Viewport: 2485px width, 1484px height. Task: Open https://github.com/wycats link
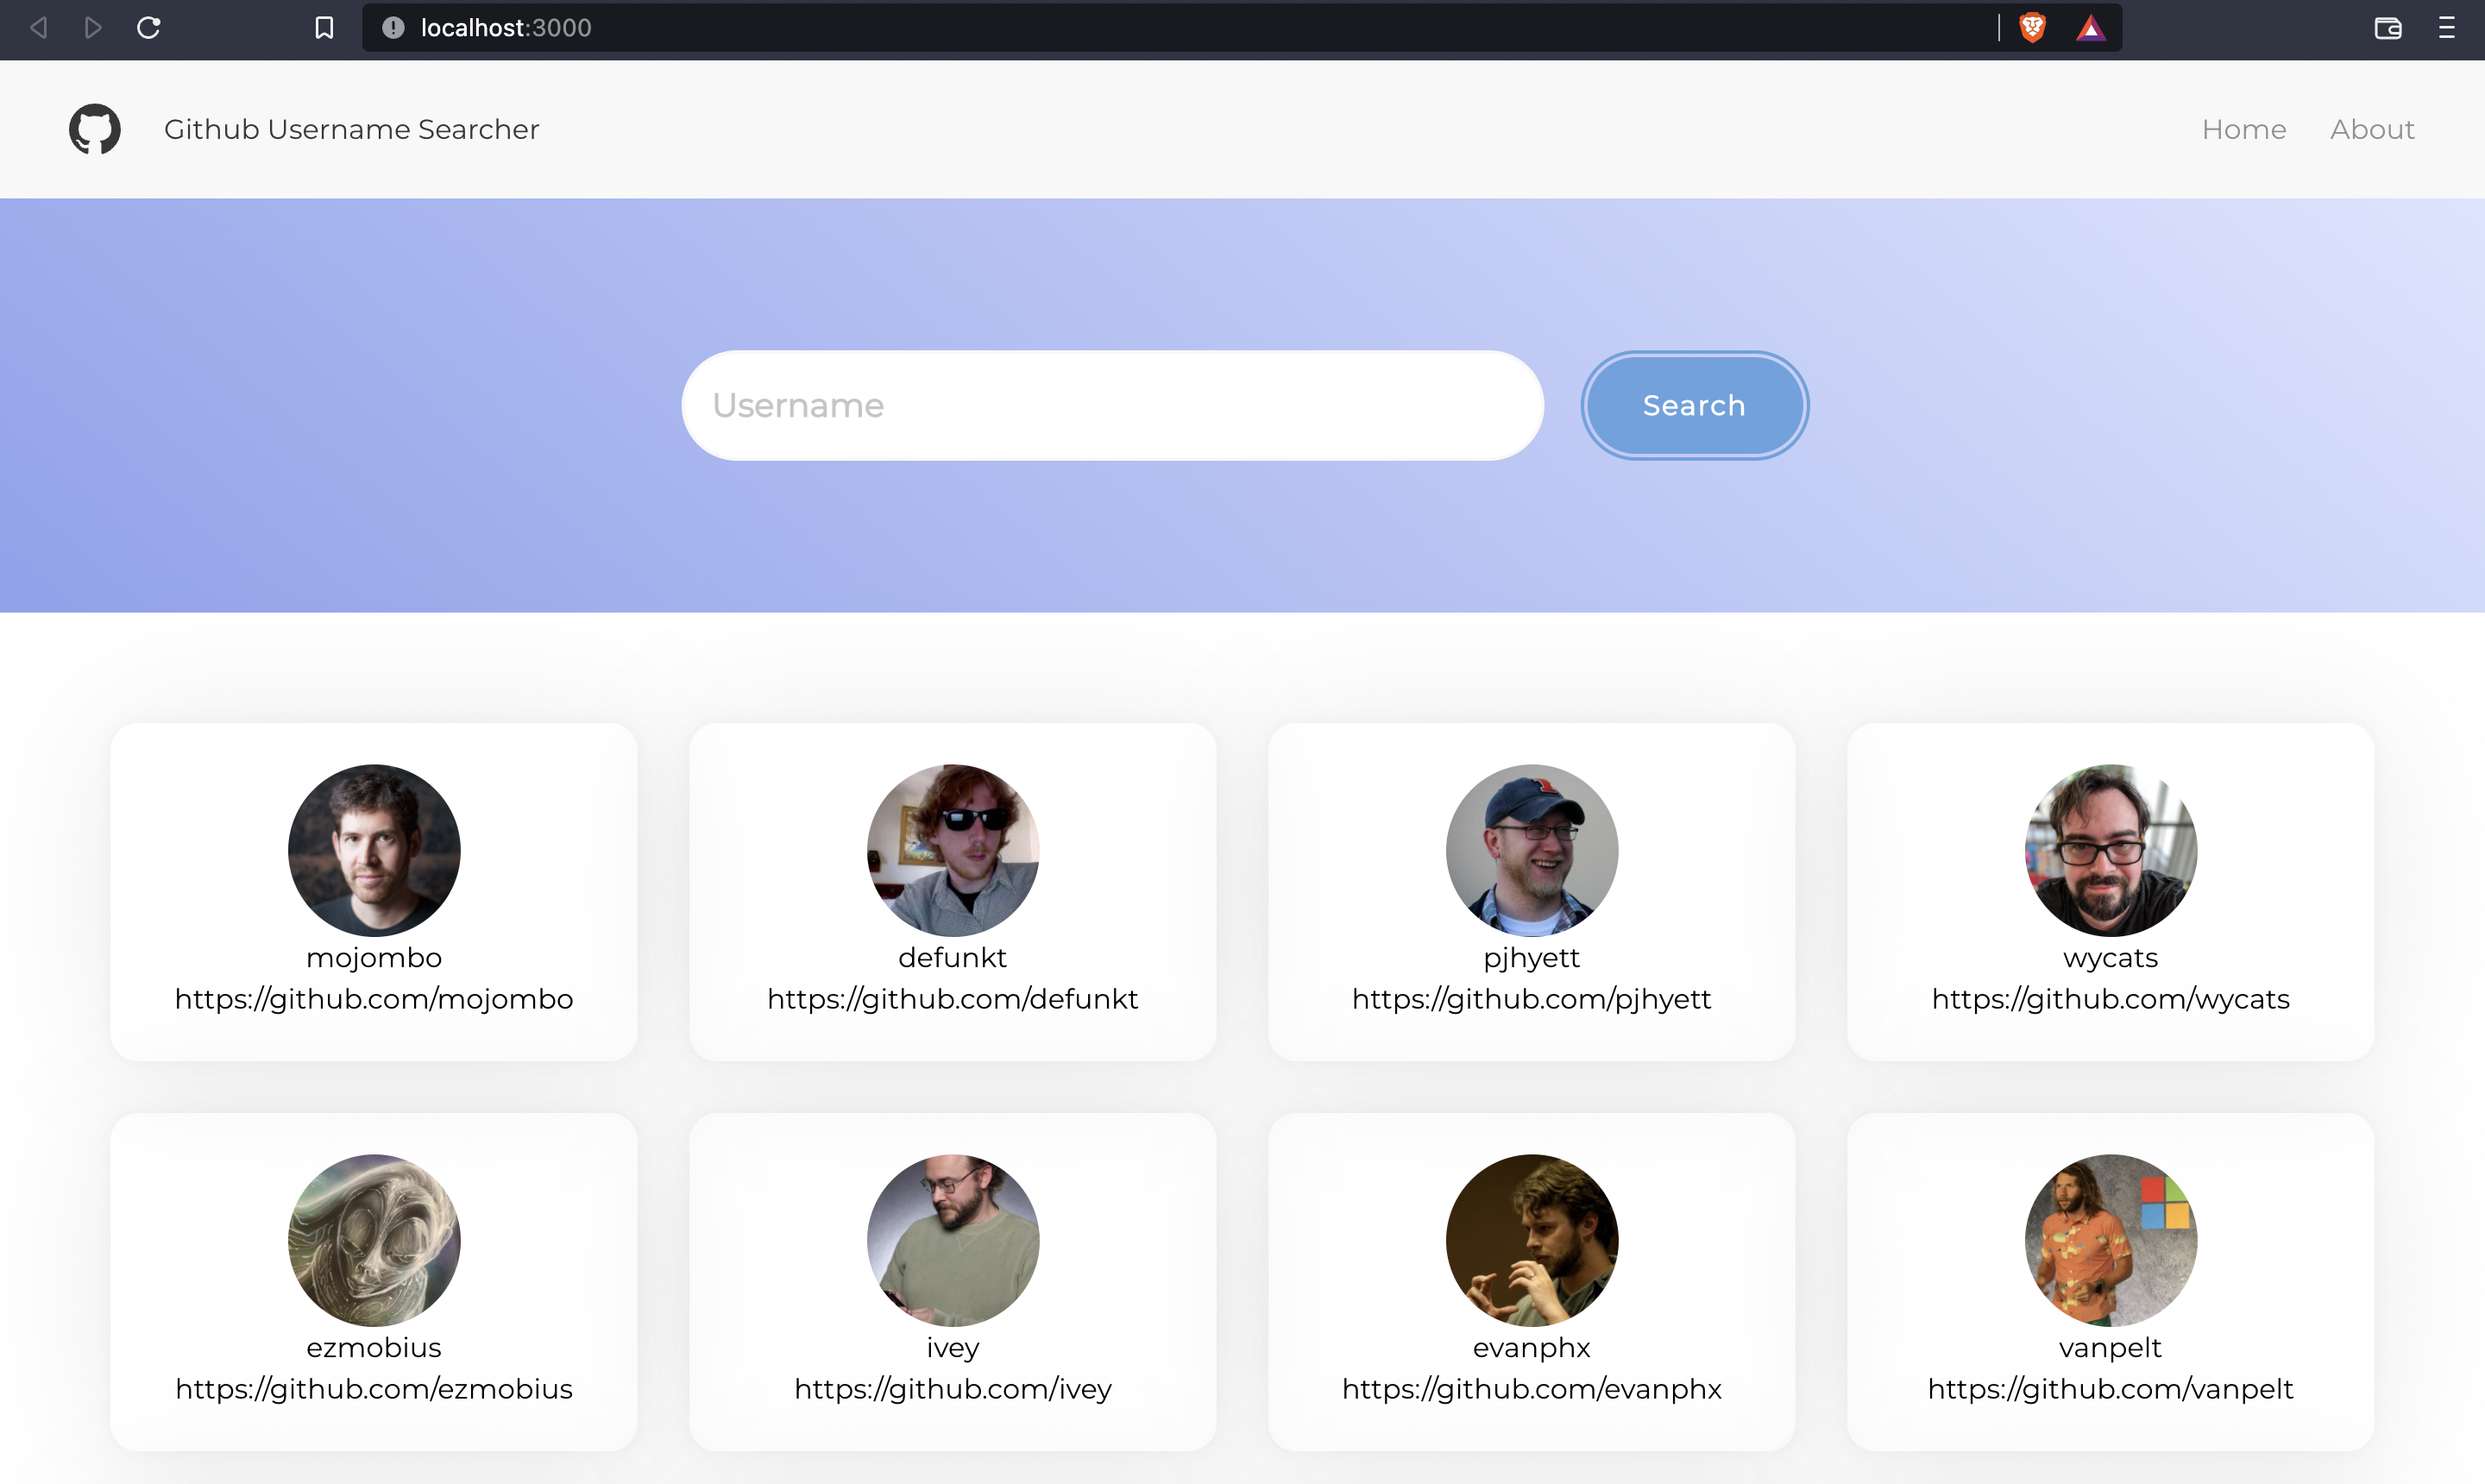click(x=2110, y=999)
